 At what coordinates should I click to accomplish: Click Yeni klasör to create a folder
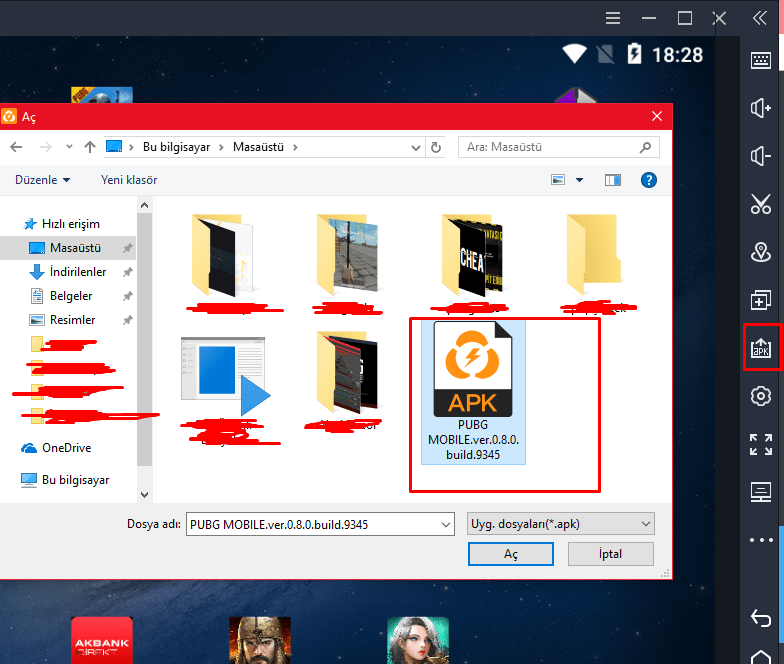point(129,180)
